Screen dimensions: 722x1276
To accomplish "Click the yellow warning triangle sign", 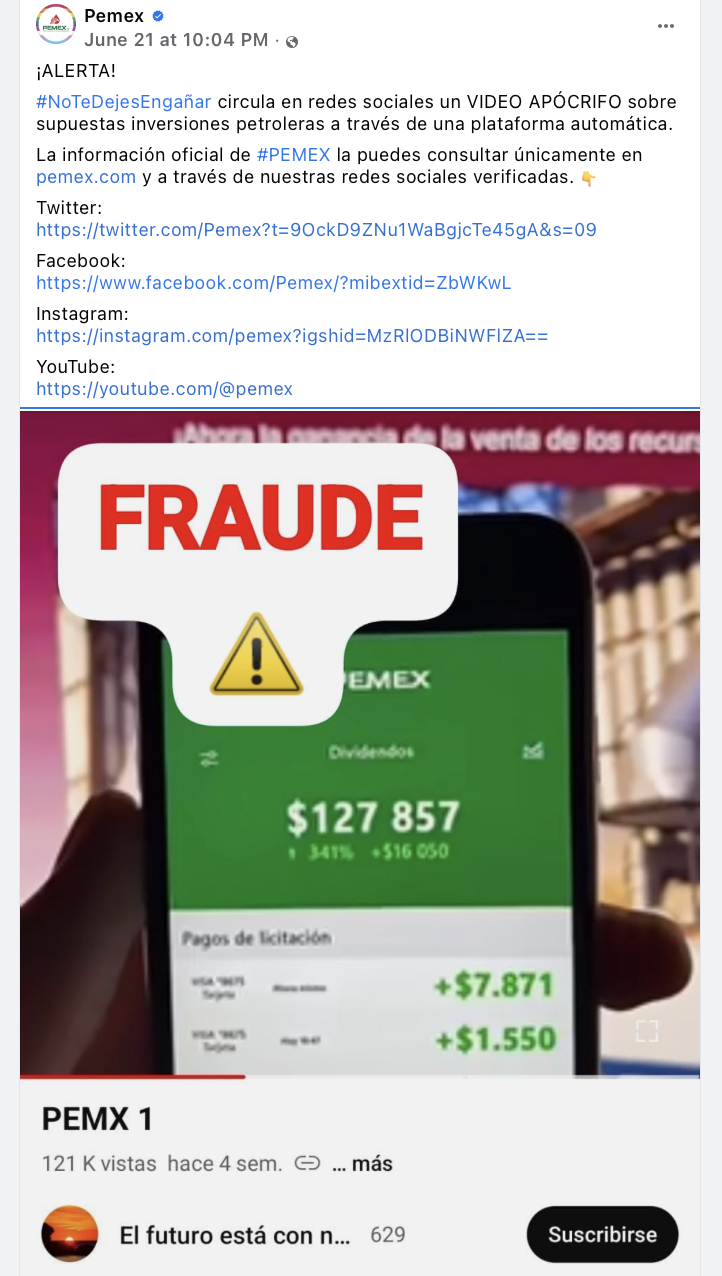I will tap(256, 655).
